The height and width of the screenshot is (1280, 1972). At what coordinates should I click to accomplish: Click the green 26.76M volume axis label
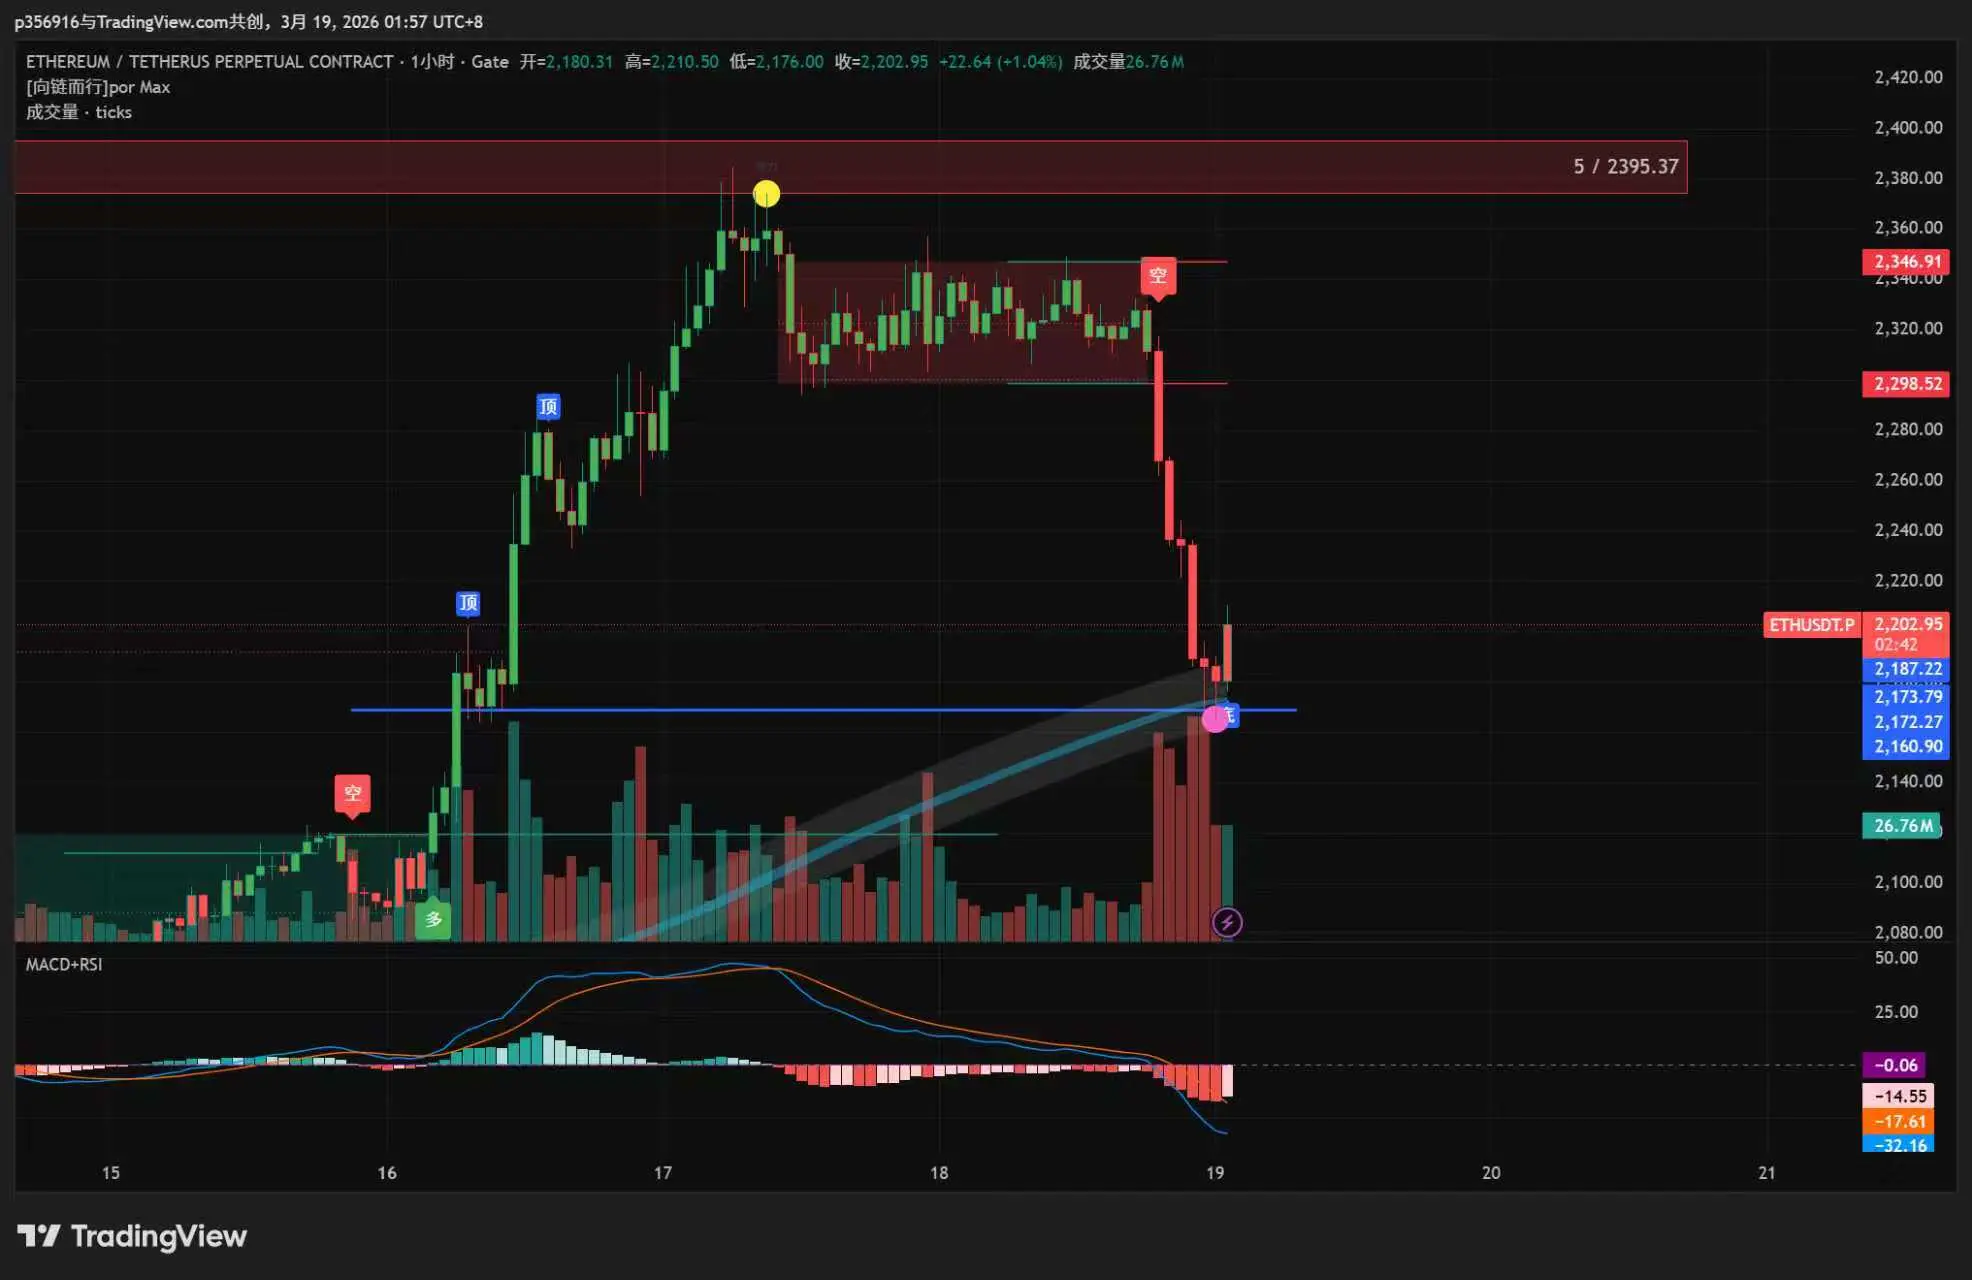[x=1902, y=826]
